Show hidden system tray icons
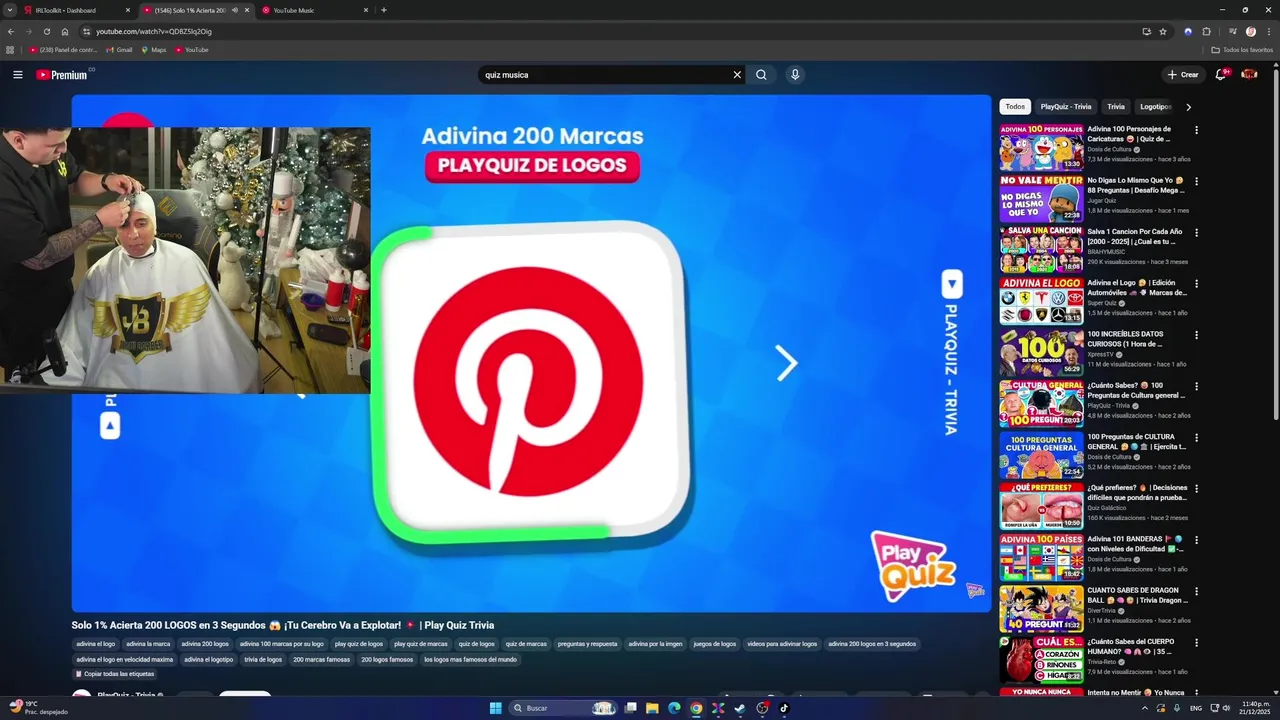 coord(1145,708)
